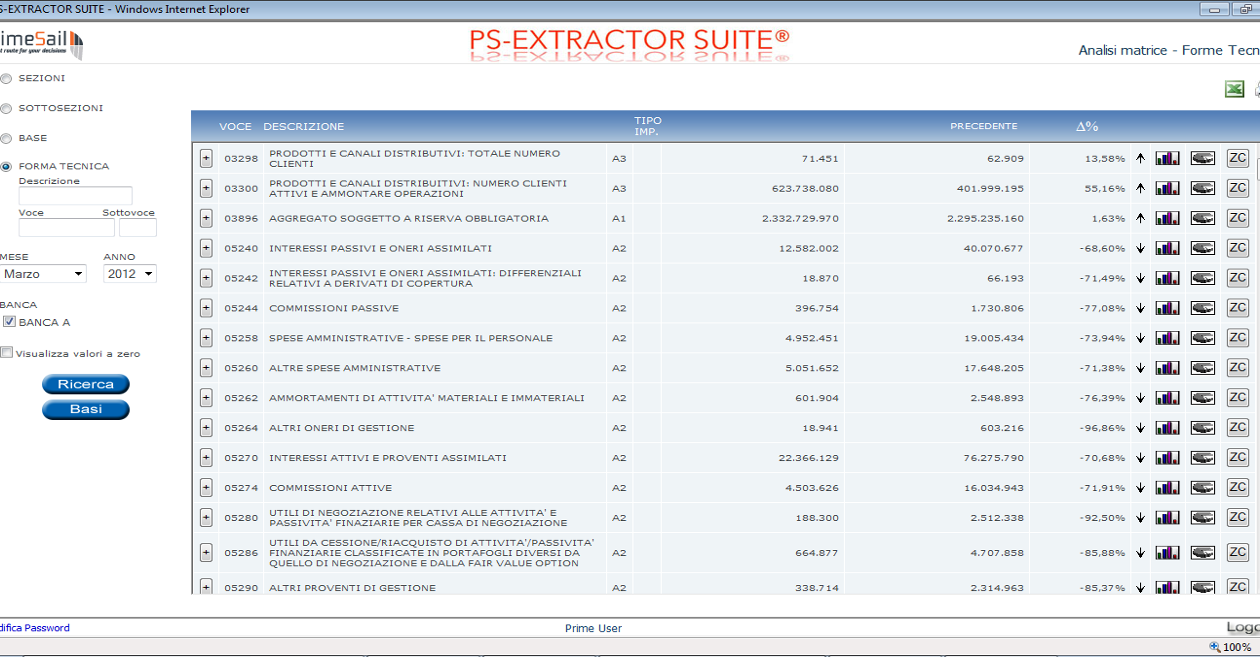The height and width of the screenshot is (658, 1260).
Task: Sort by VOCE column header
Action: [235, 127]
